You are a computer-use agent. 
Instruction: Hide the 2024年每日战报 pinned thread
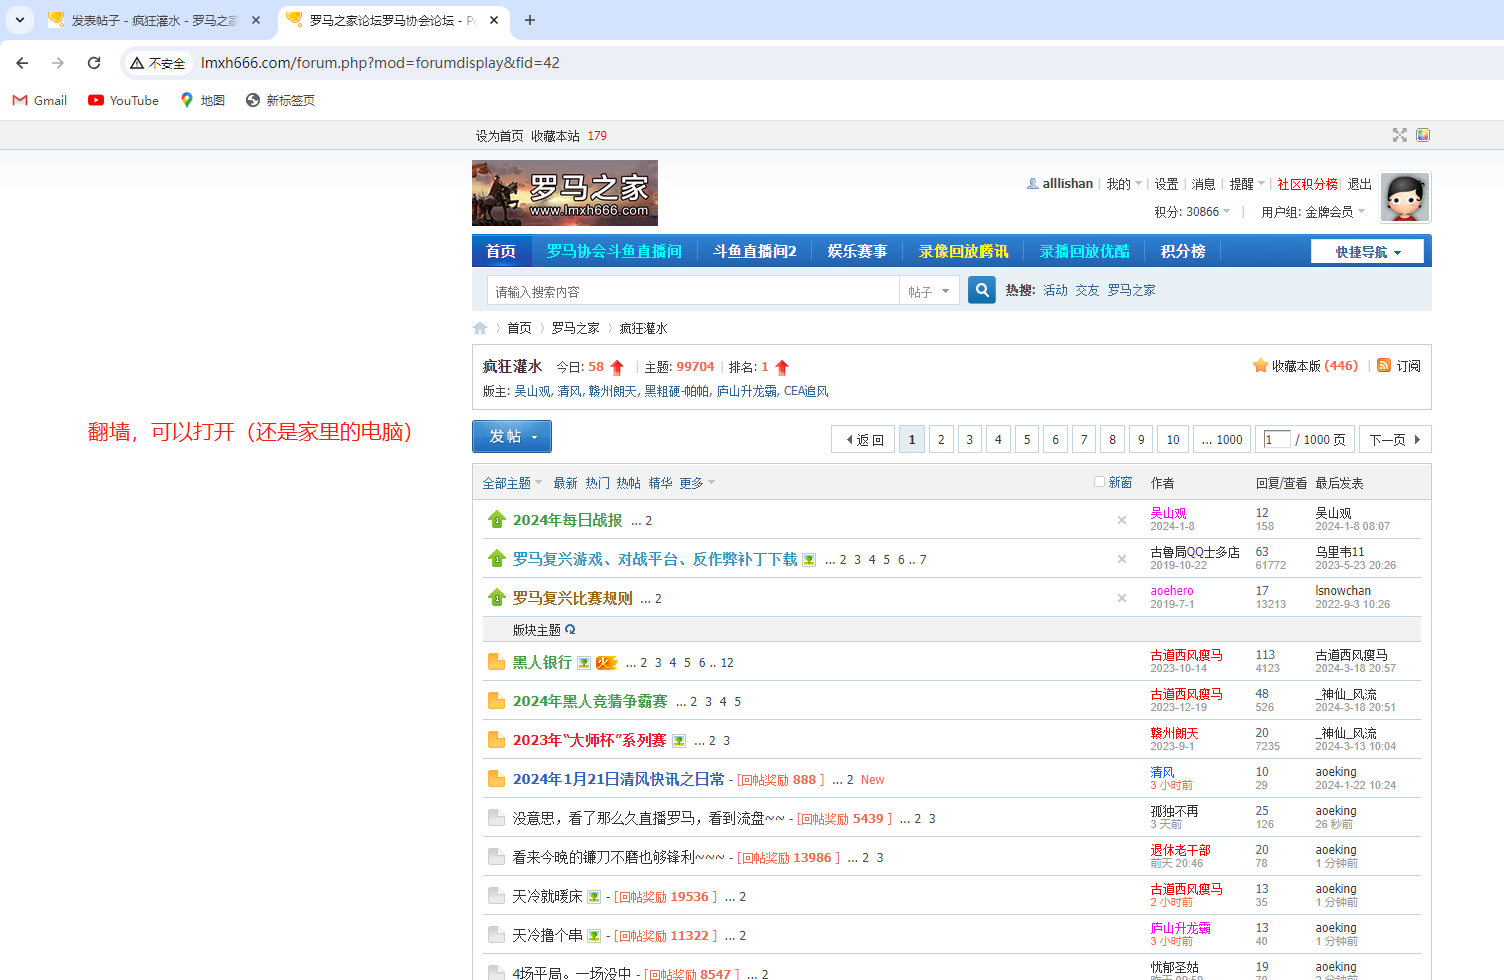(1121, 520)
